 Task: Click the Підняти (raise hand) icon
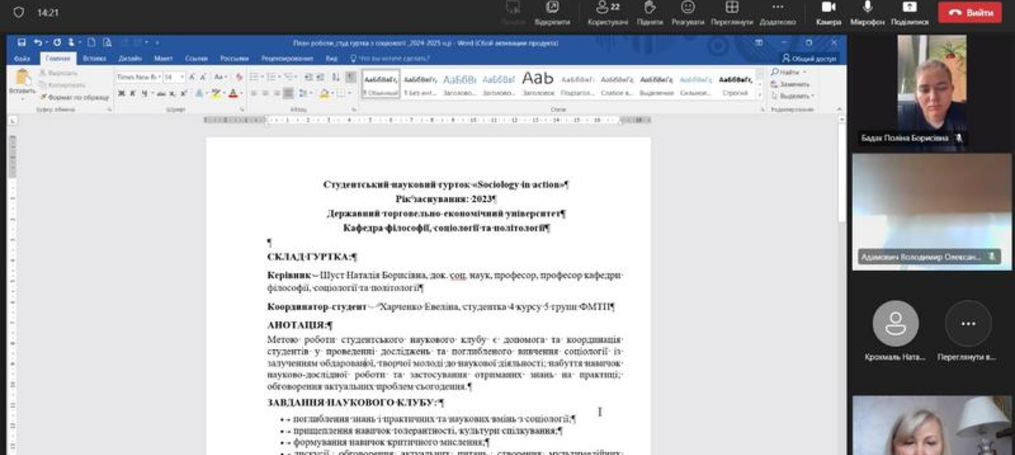pos(650,8)
